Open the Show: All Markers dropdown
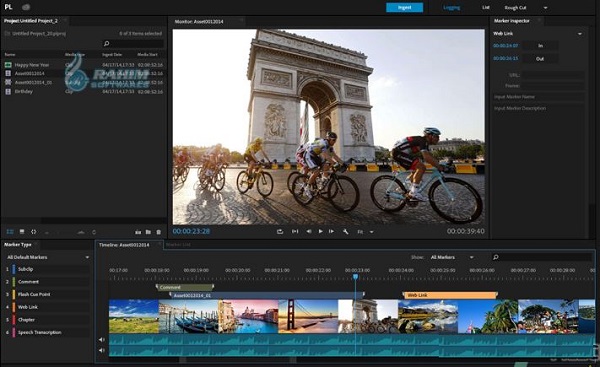The width and height of the screenshot is (600, 367). click(452, 258)
